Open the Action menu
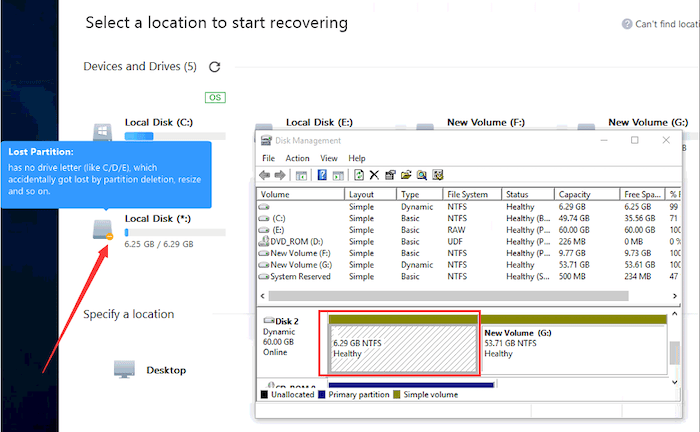 tap(297, 158)
